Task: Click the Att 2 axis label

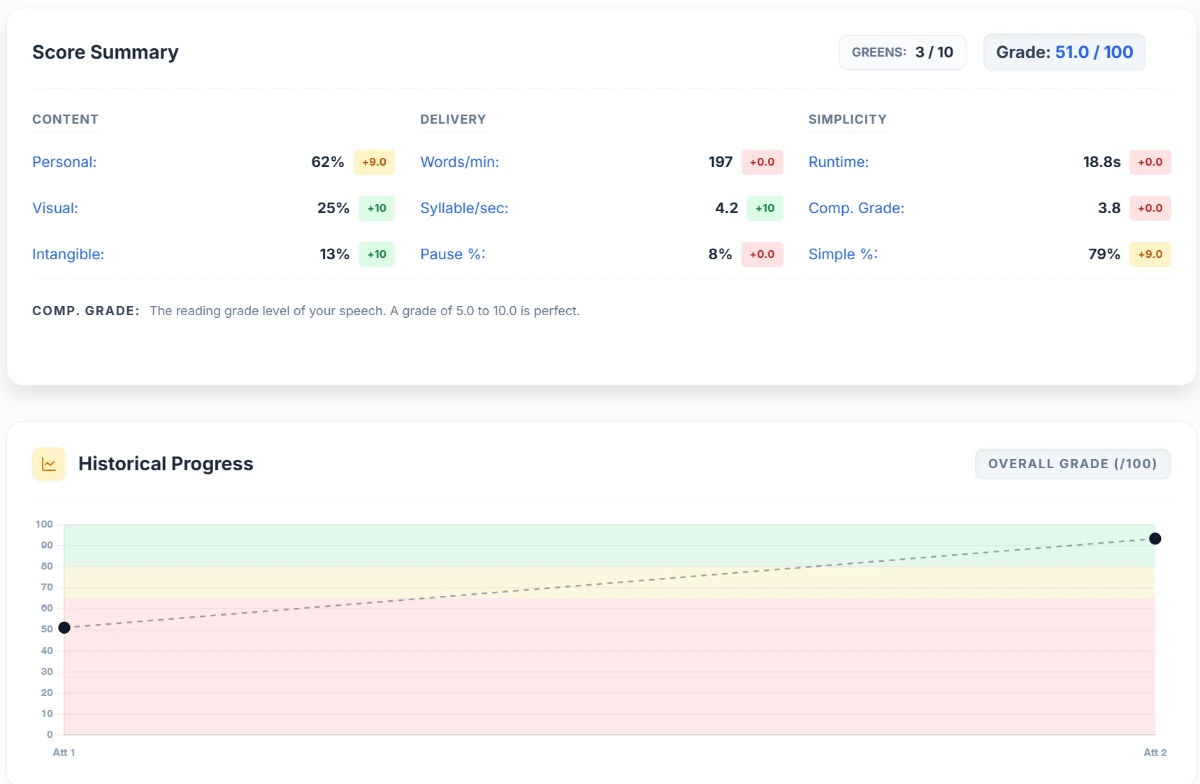Action: 1155,752
